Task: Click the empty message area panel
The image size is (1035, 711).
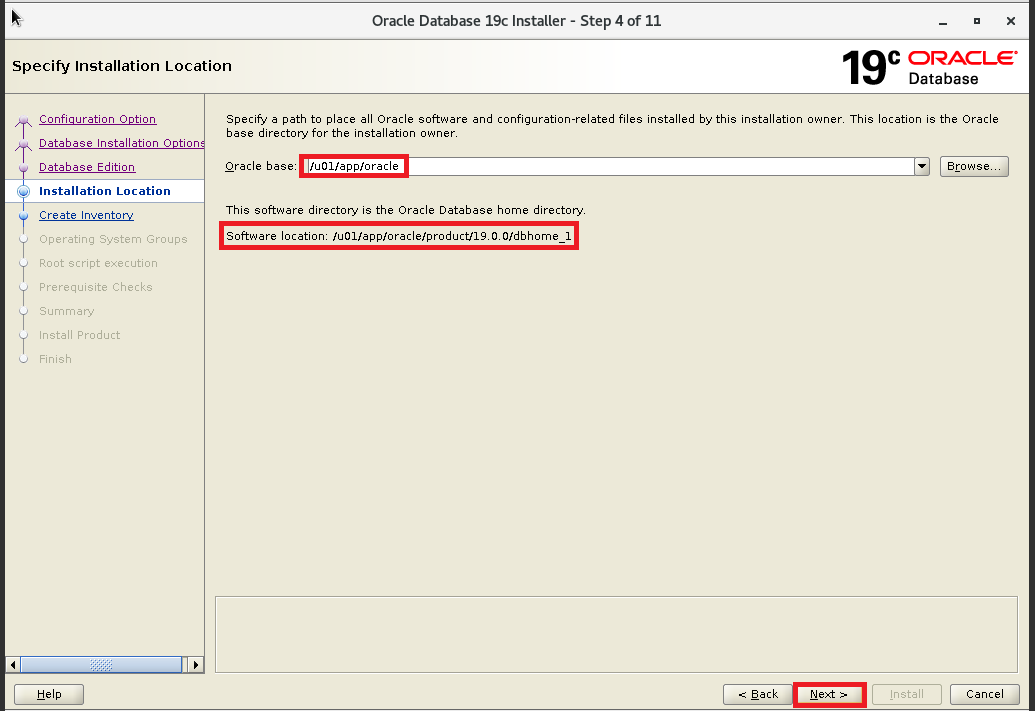Action: tap(616, 634)
